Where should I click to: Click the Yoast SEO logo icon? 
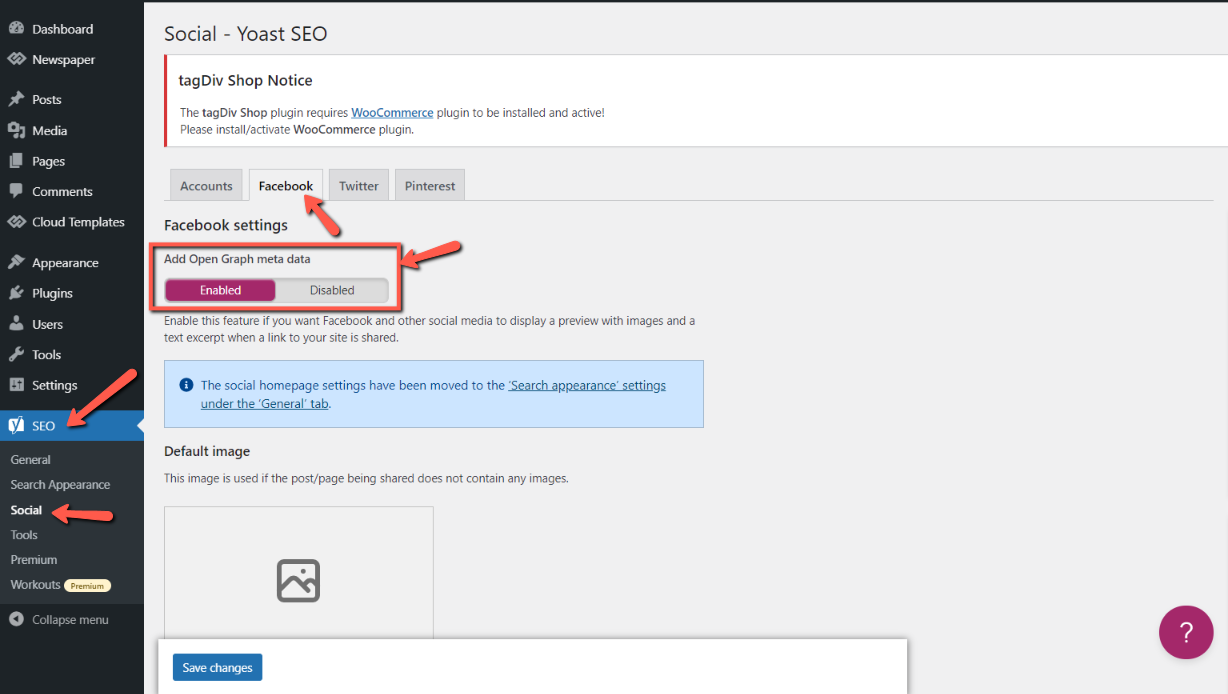16,425
